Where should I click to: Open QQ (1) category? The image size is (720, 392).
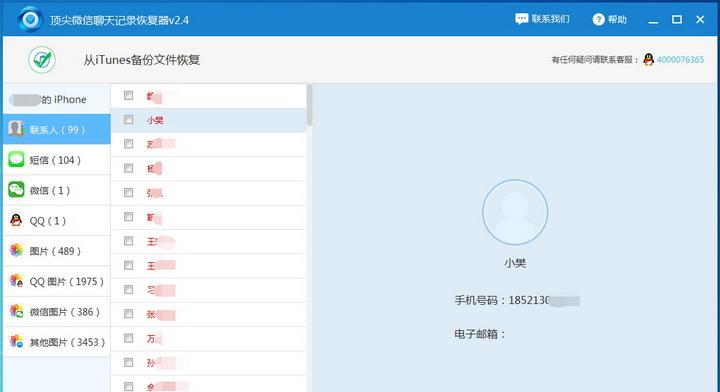tap(56, 221)
